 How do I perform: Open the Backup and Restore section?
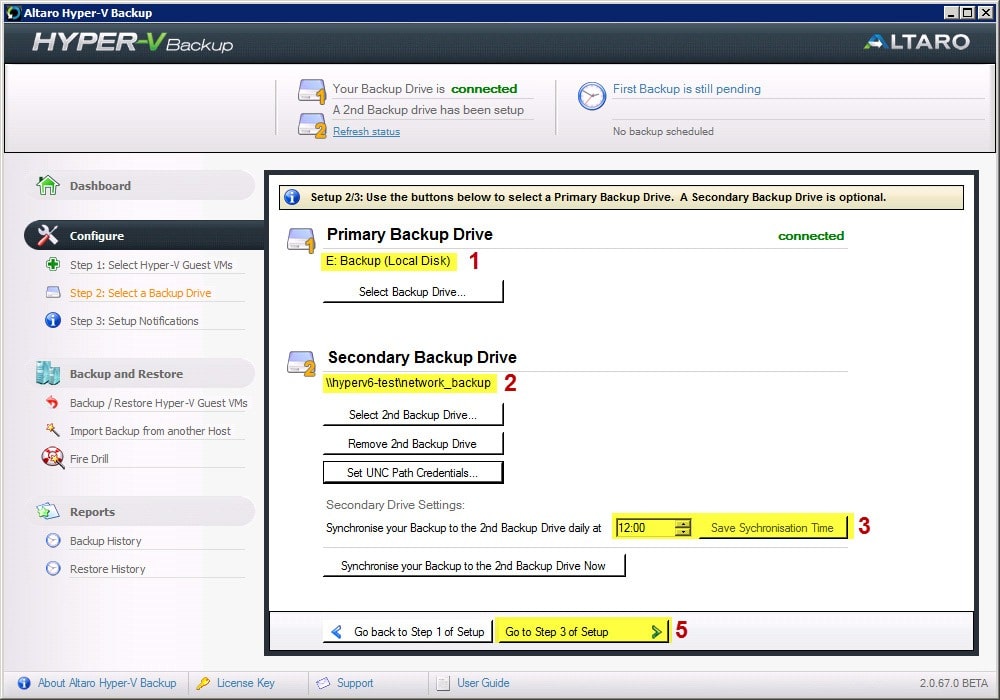(140, 373)
